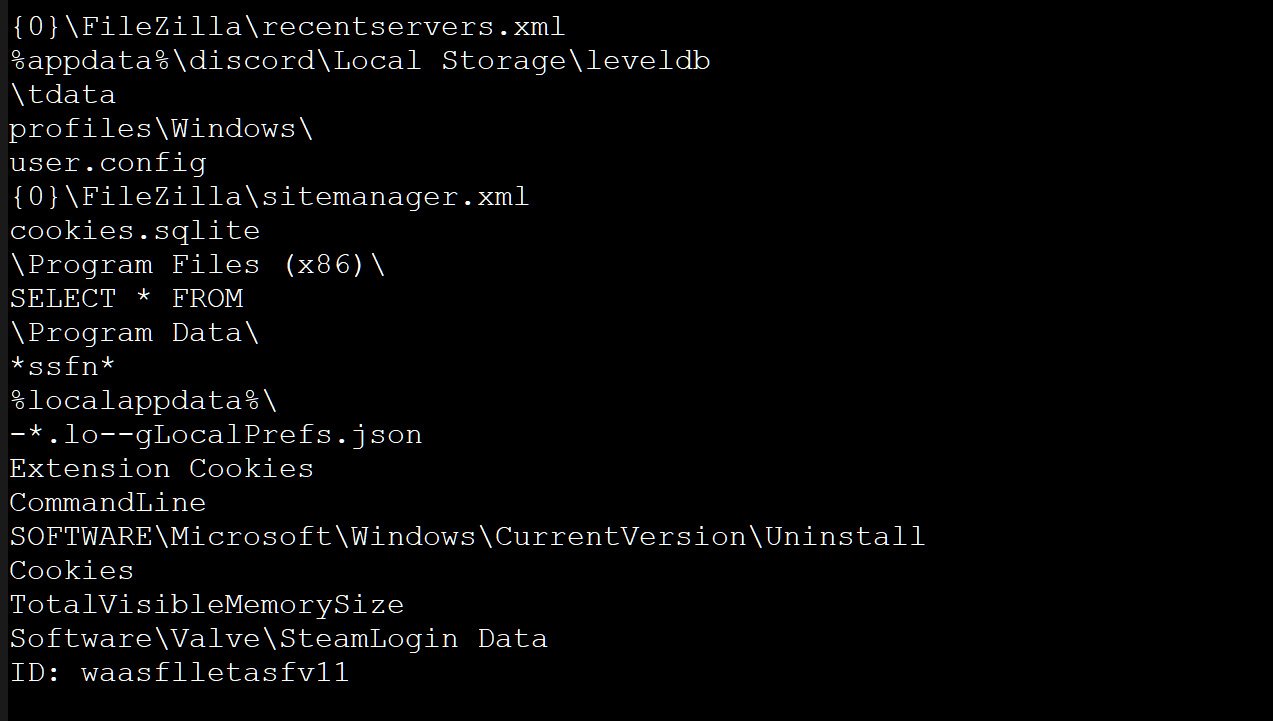
Task: Select the CurrentVersion\Uninstall registry path
Action: 467,537
